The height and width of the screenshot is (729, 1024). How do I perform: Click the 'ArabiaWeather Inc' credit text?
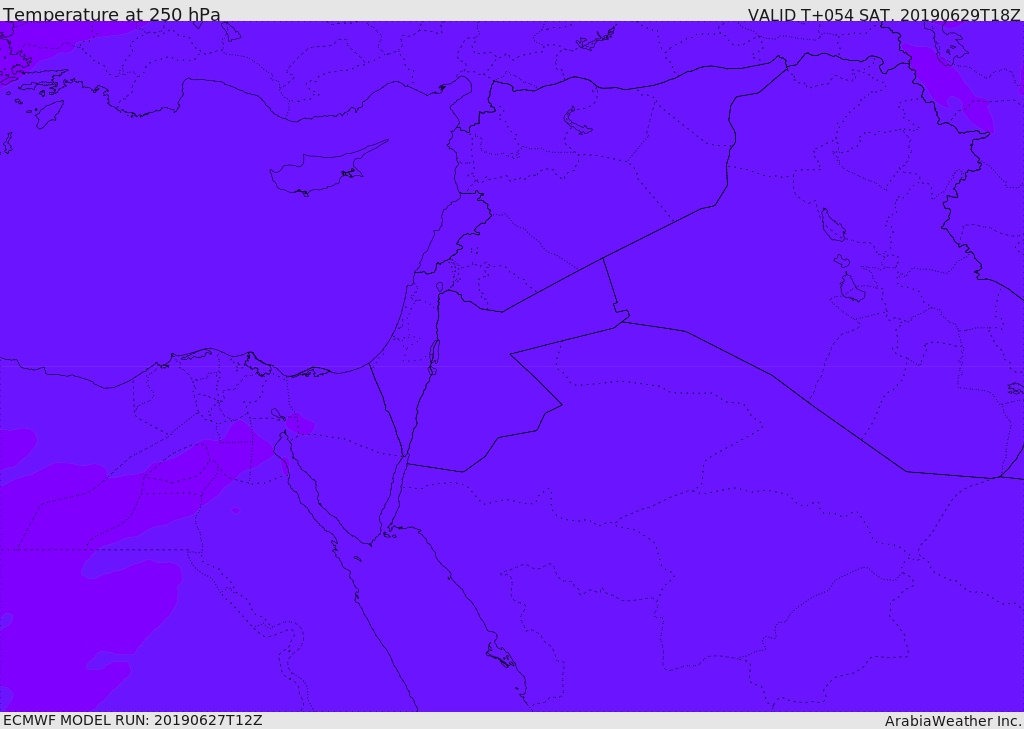pyautogui.click(x=953, y=721)
